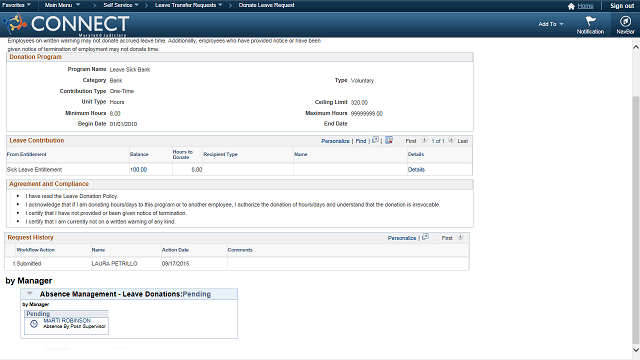The height and width of the screenshot is (360, 640).
Task: Select the '01/01/2010' begin date value
Action: [123, 124]
